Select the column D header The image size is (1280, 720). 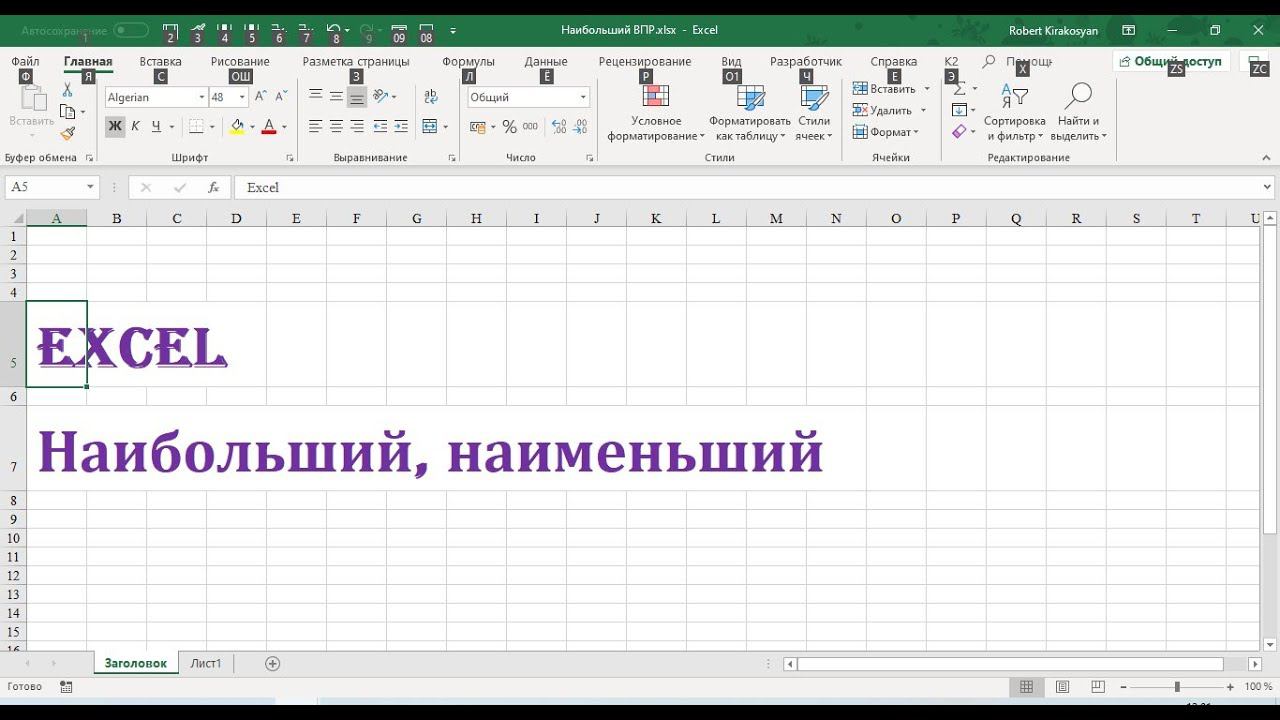[x=236, y=219]
